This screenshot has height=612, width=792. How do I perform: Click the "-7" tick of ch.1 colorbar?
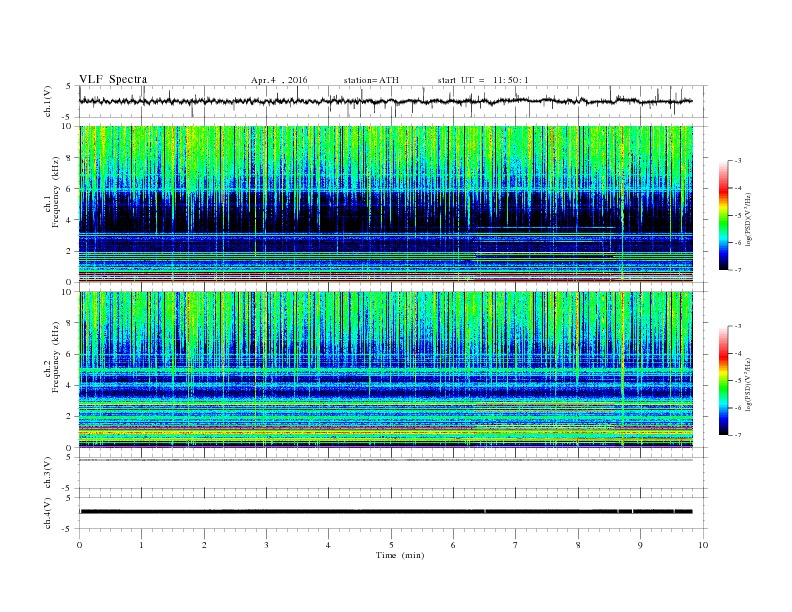click(x=737, y=270)
